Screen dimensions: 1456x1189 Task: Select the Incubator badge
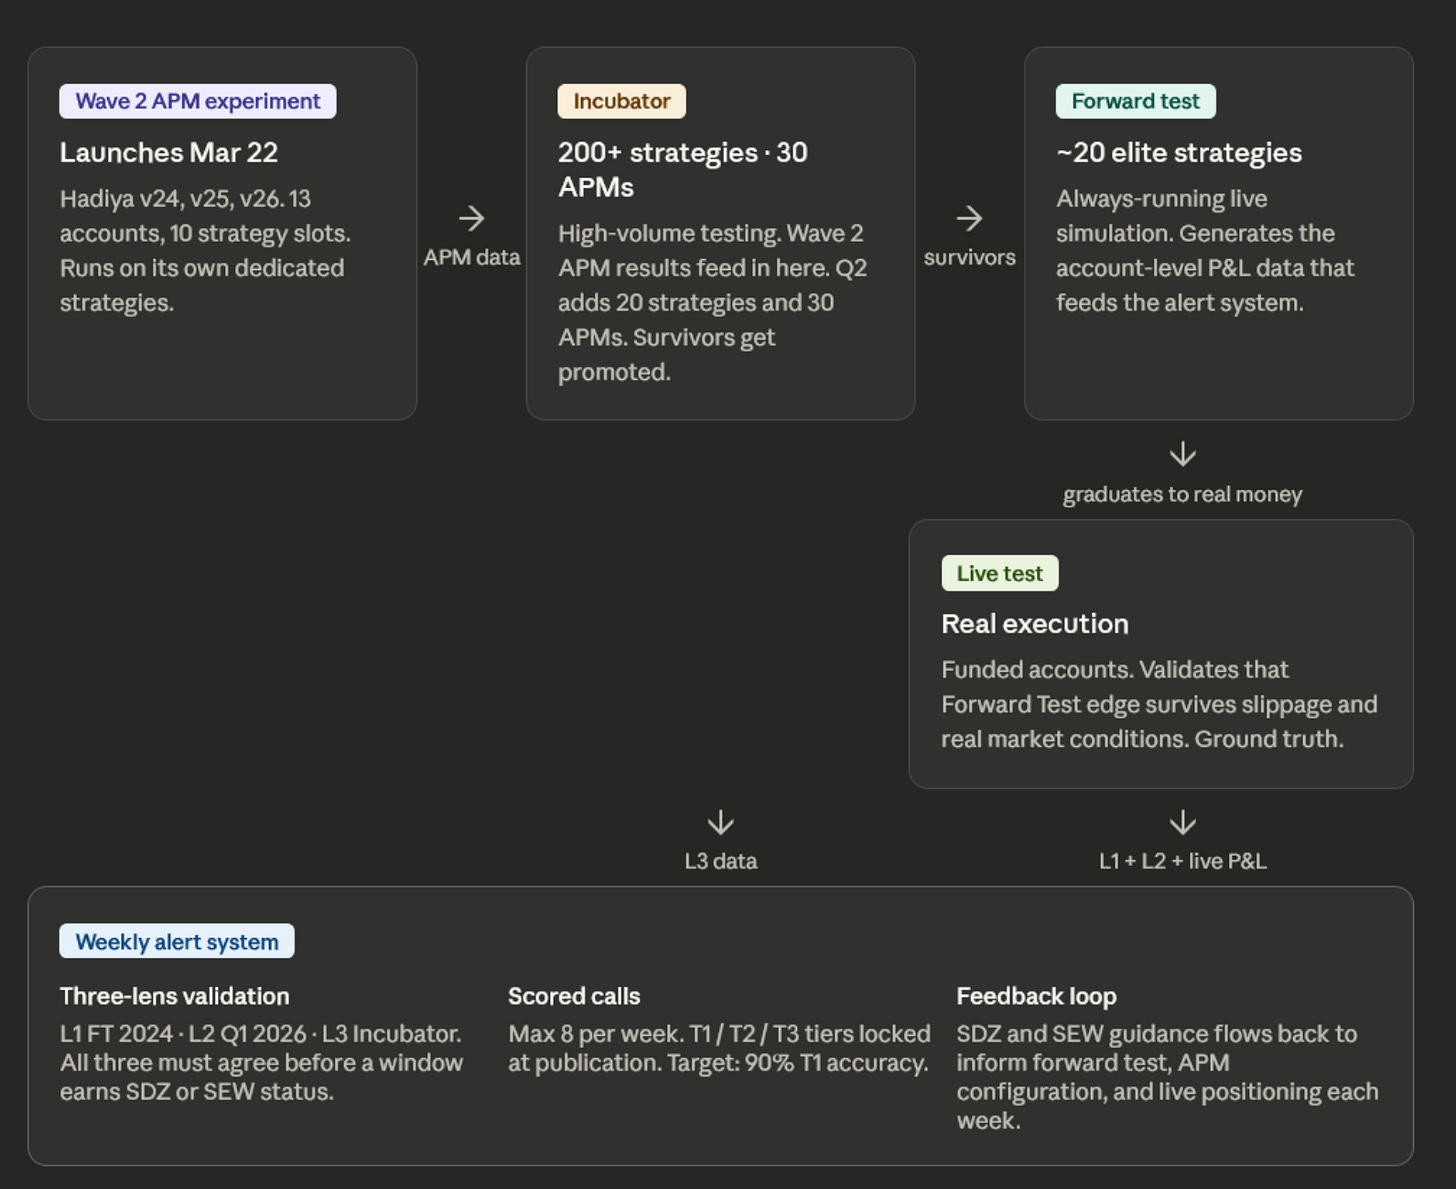[621, 101]
